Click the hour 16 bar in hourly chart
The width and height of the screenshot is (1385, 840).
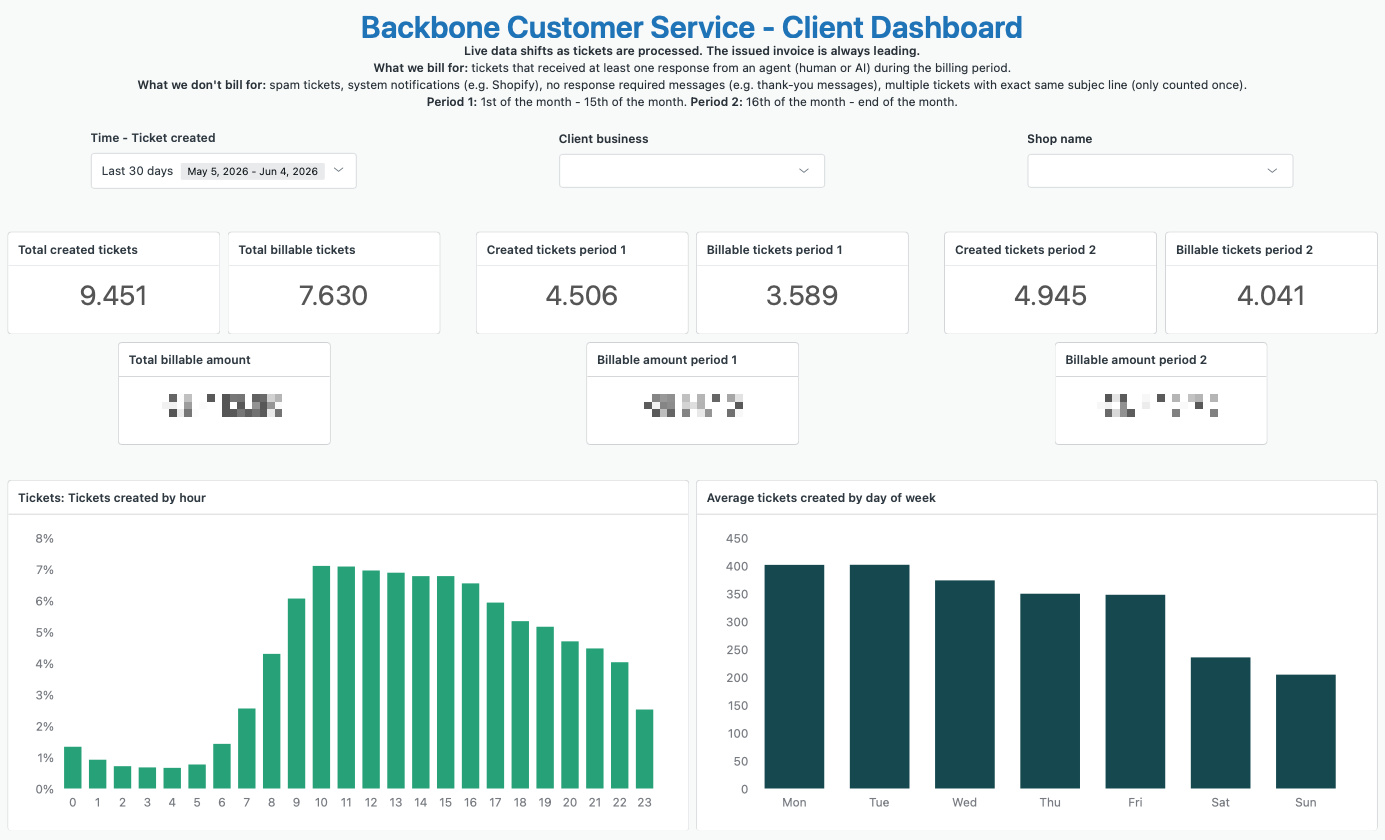pyautogui.click(x=470, y=686)
